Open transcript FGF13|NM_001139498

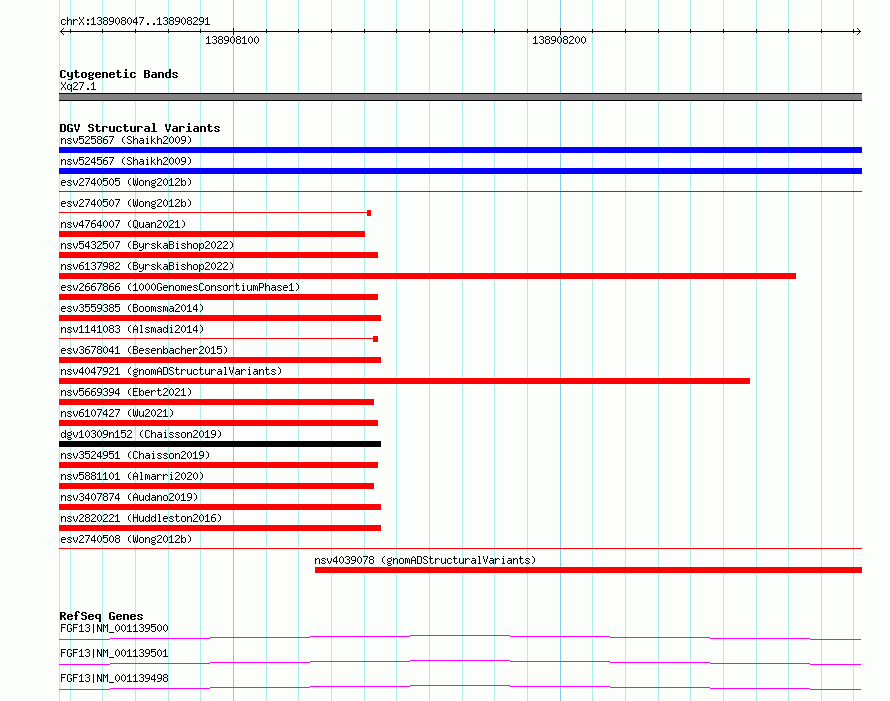(x=114, y=678)
